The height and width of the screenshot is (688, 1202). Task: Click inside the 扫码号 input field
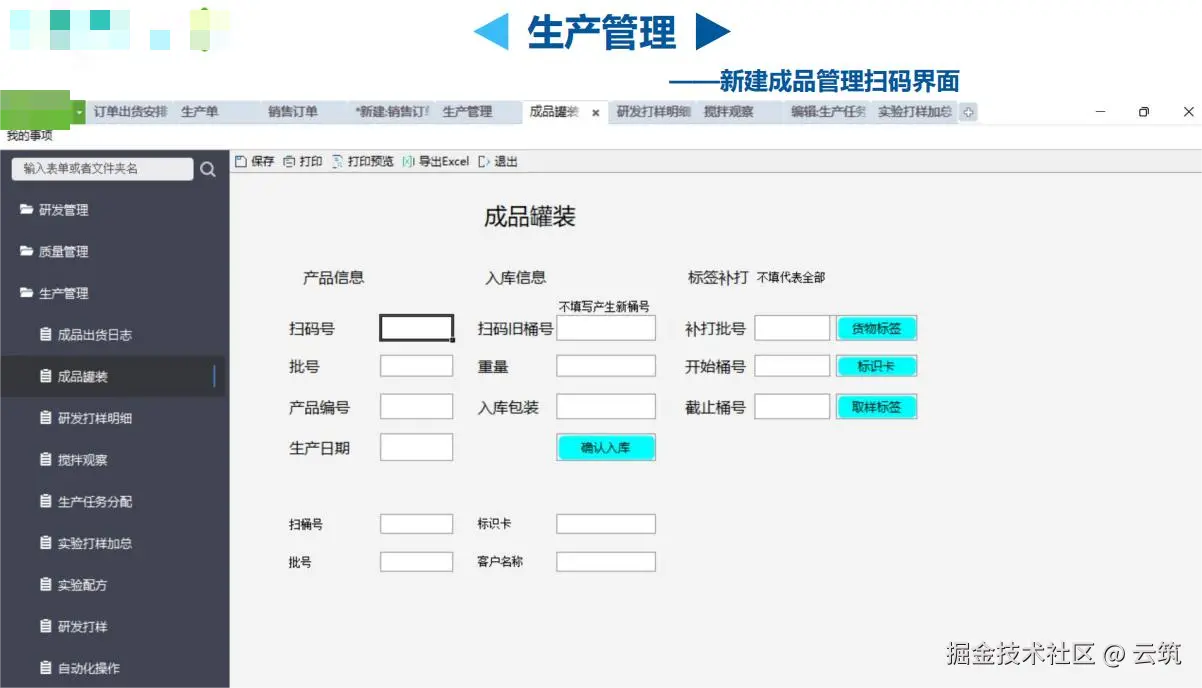416,327
